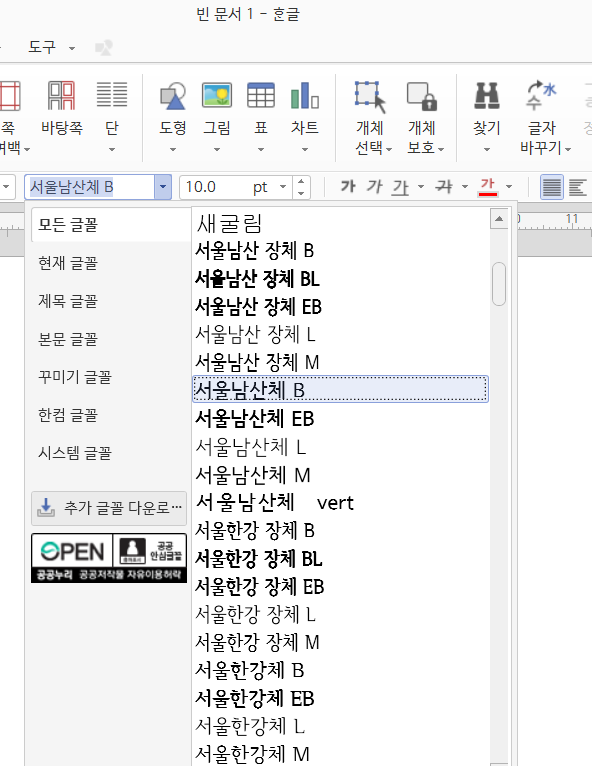
Task: Expand font color dropdown arrow
Action: tap(509, 187)
